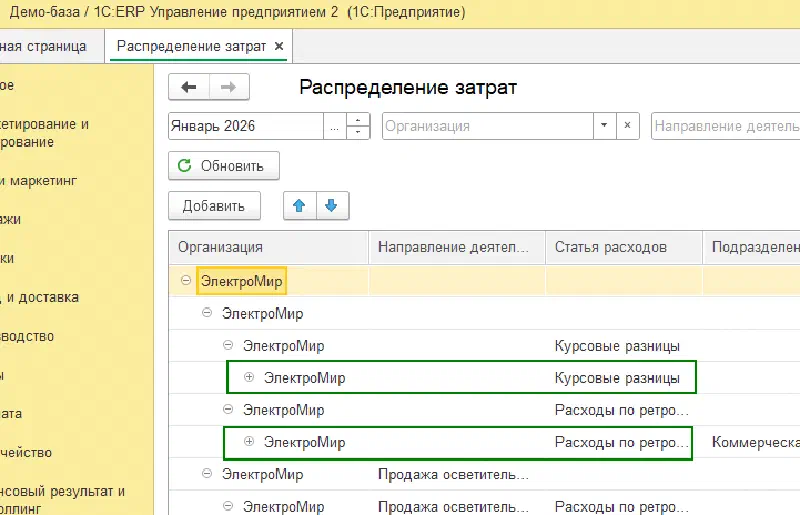Open the нсовый результат и sidebar section
The height and width of the screenshot is (515, 800).
tap(62, 499)
